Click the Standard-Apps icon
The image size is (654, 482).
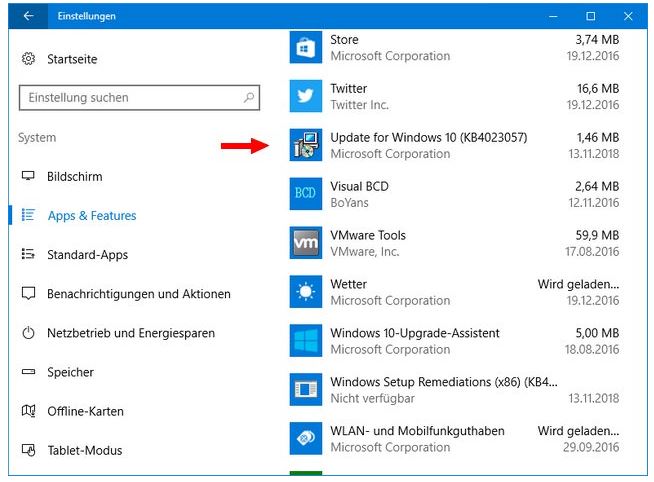point(28,254)
